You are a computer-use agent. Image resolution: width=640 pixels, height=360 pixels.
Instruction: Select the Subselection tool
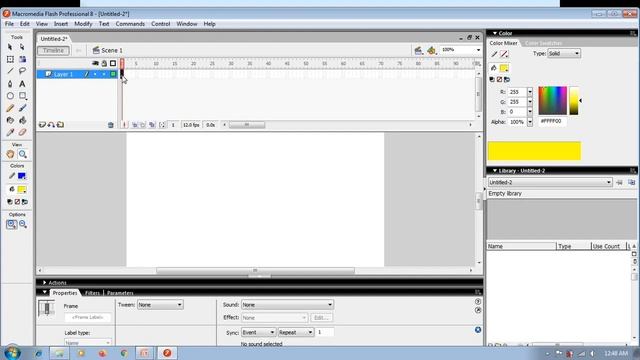(22, 47)
